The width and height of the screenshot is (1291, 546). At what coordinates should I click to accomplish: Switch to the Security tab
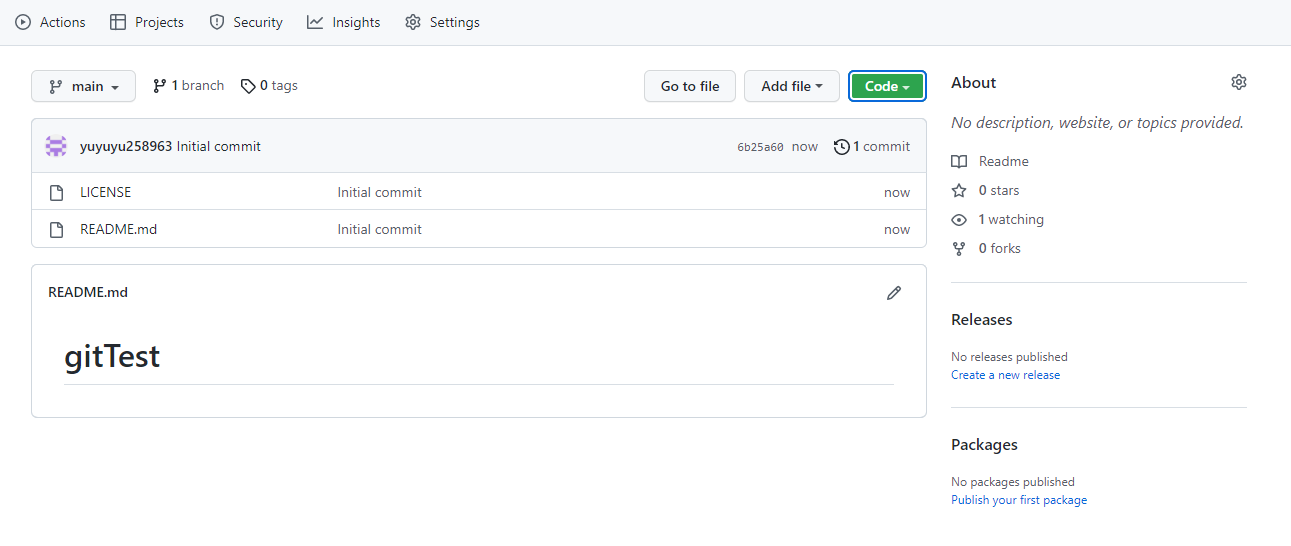(x=246, y=22)
